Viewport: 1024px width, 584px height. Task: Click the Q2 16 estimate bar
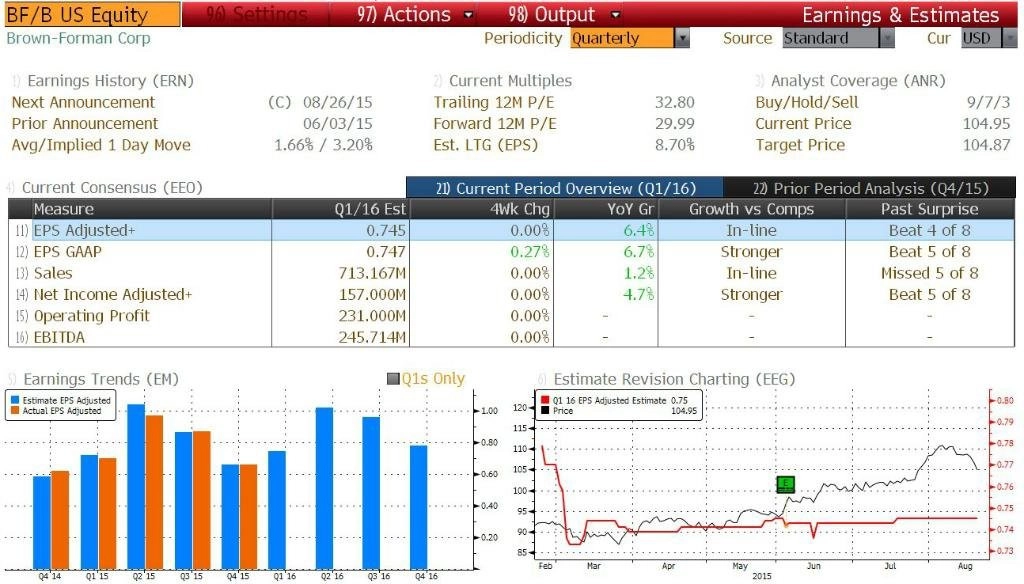point(324,488)
